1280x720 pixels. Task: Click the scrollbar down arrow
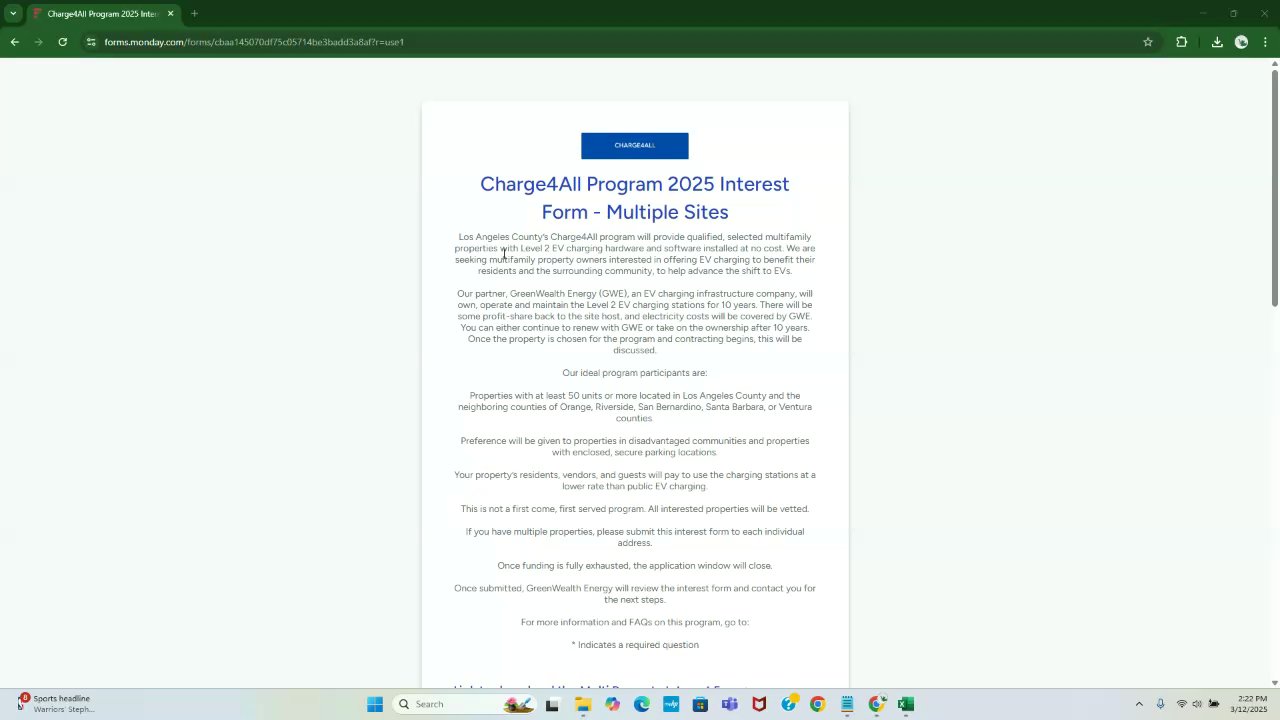click(1274, 683)
